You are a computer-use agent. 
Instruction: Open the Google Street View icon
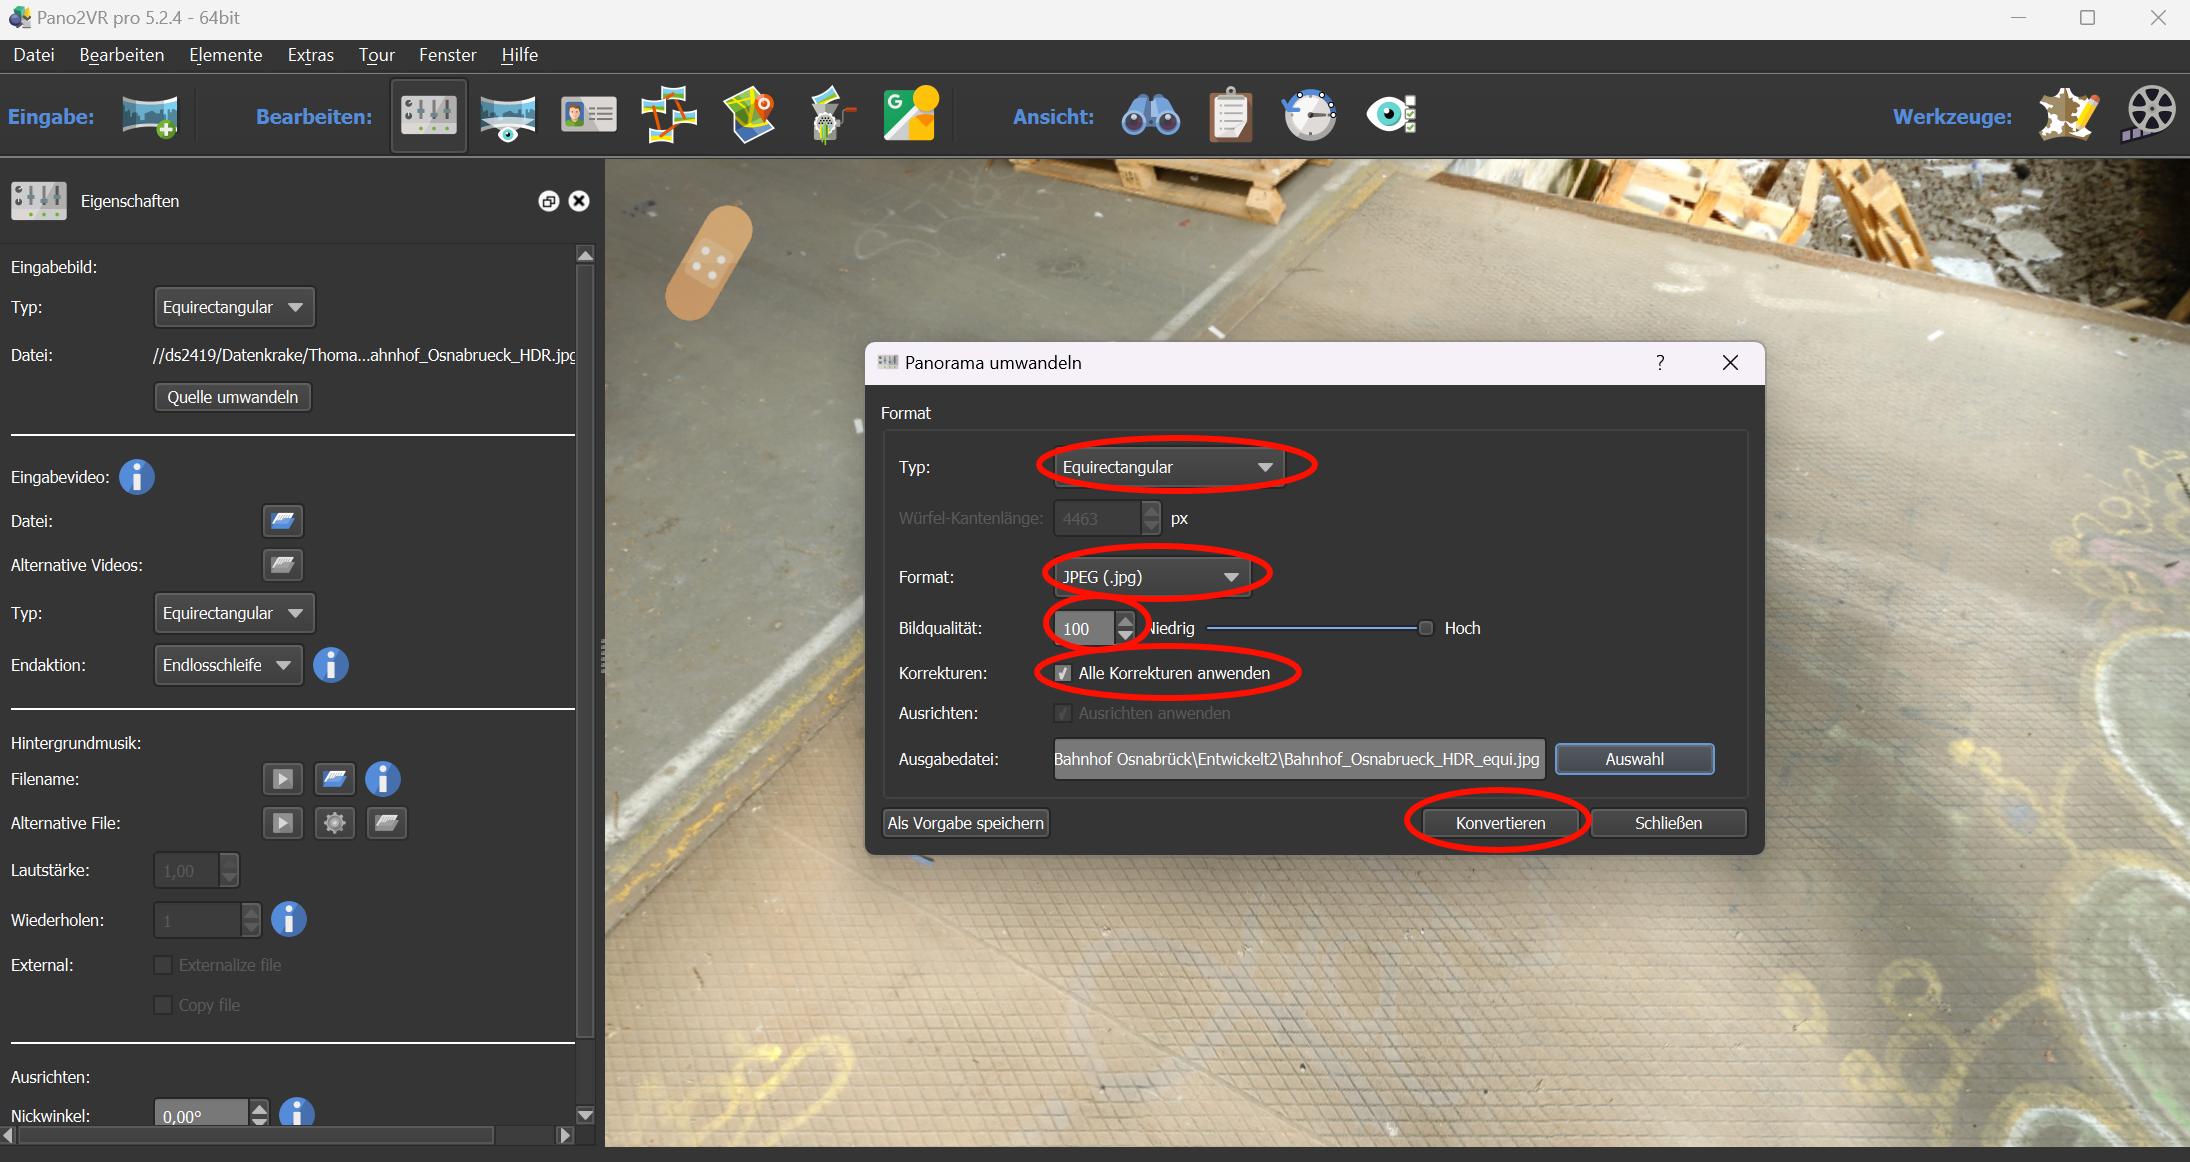tap(910, 114)
